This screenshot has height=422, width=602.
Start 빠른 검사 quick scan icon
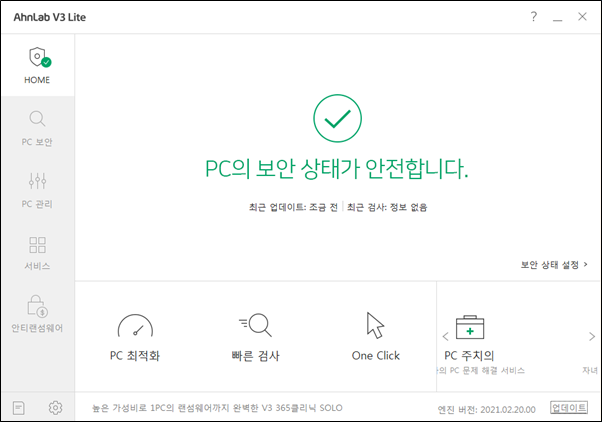255,325
